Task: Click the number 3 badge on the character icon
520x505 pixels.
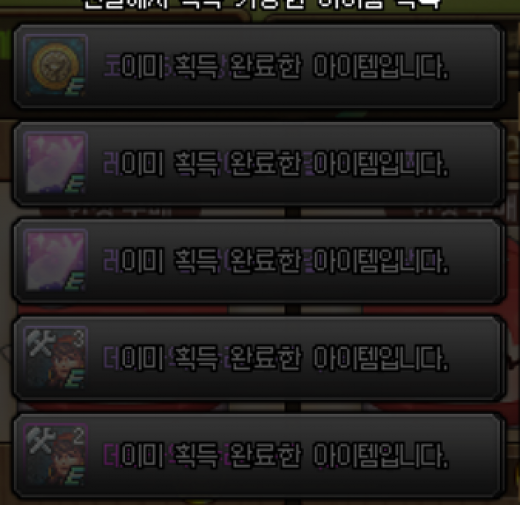Action: (78, 339)
